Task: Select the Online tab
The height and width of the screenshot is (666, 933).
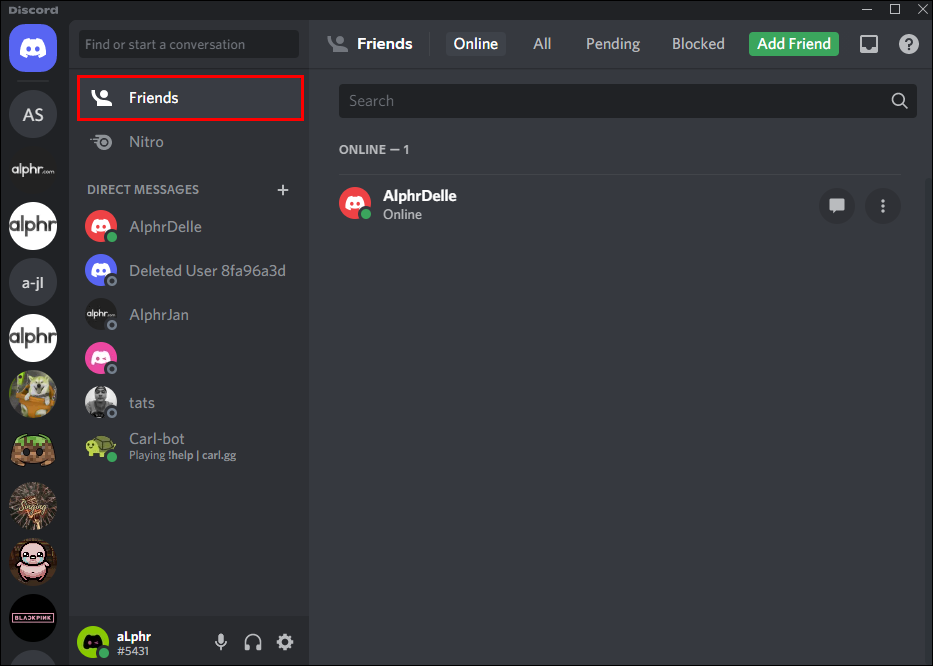Action: click(475, 44)
